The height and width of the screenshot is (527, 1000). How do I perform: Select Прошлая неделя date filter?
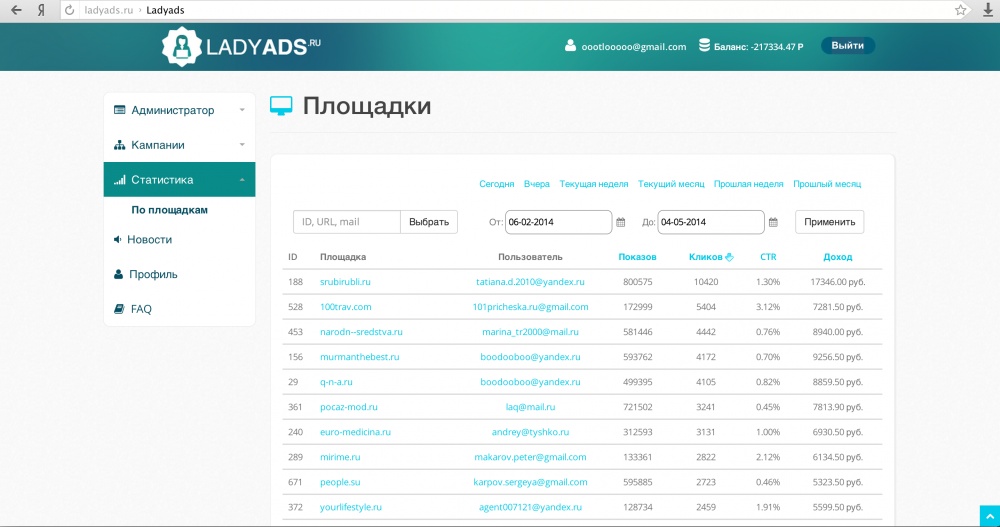pos(748,184)
